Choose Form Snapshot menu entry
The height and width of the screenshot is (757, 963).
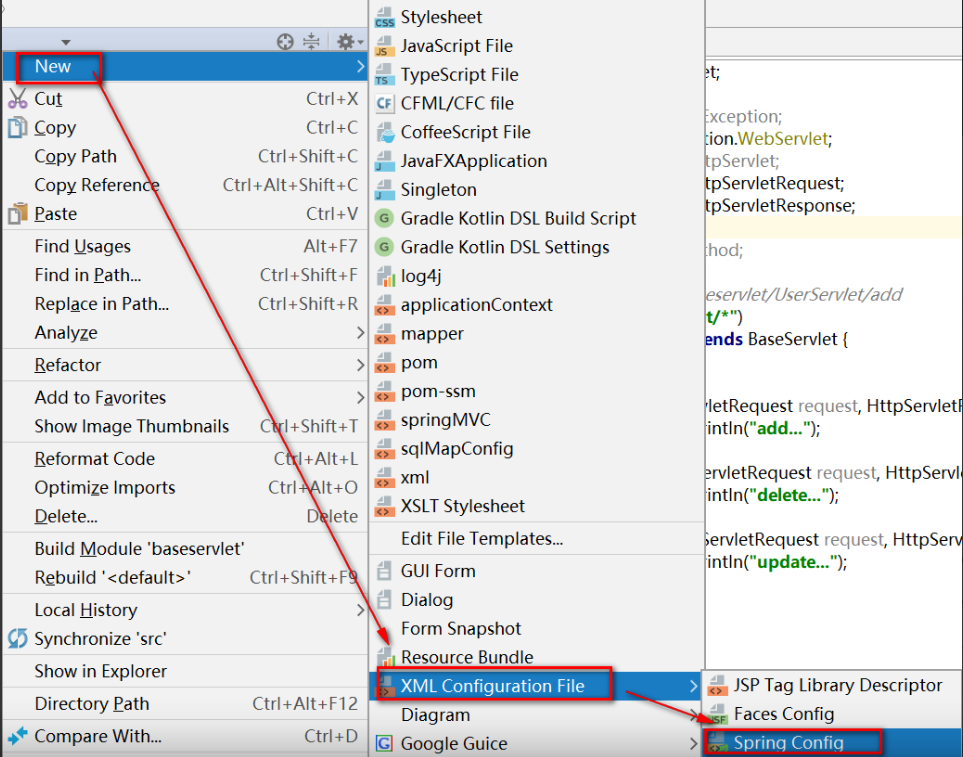(536, 629)
